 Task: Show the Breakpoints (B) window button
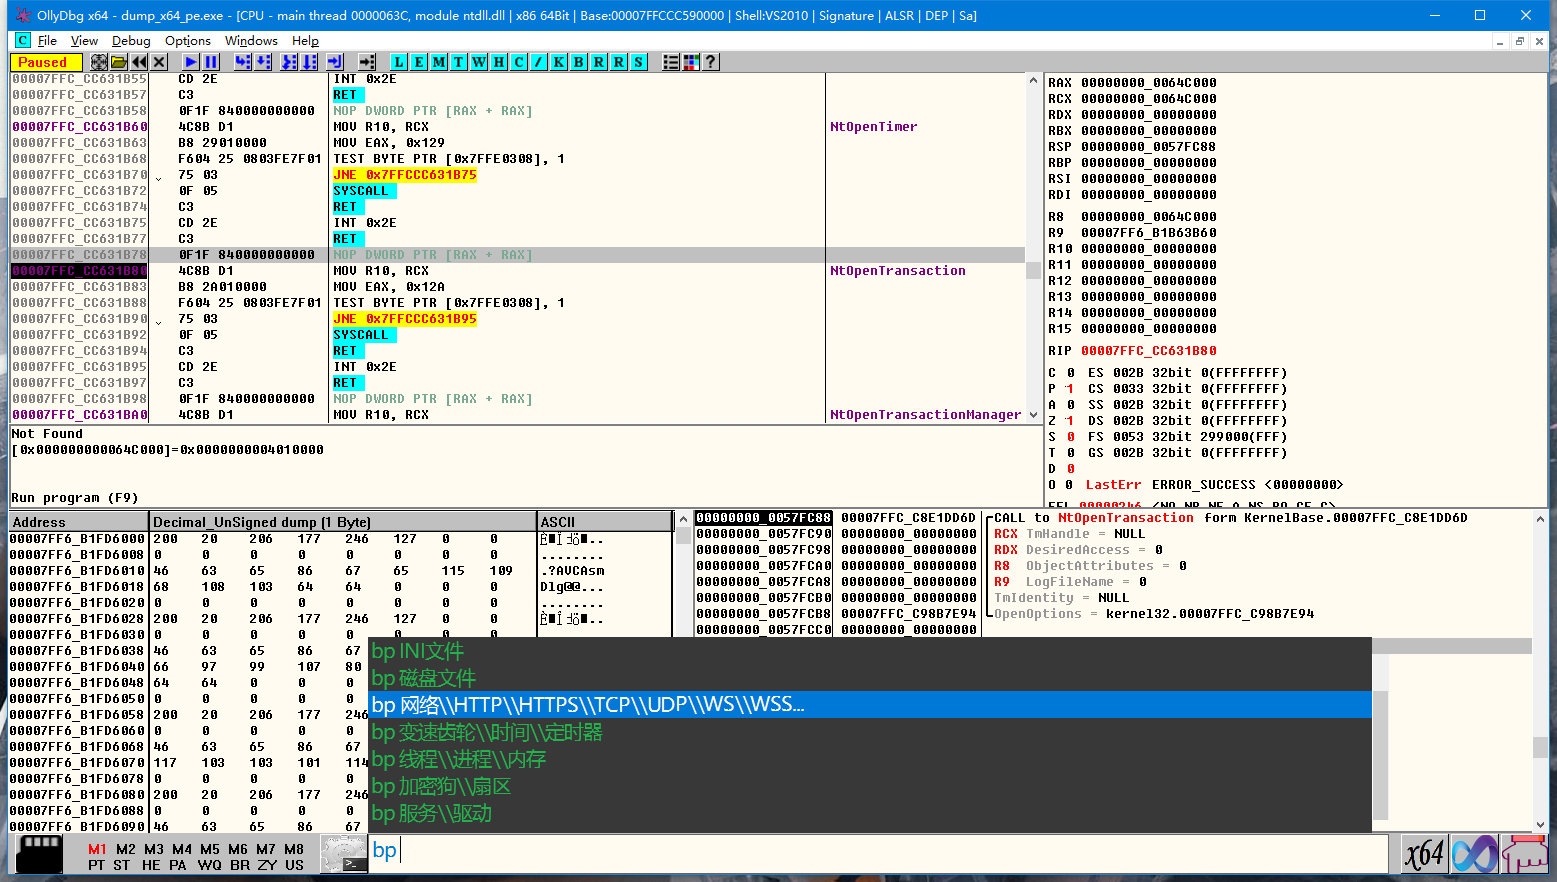point(578,62)
